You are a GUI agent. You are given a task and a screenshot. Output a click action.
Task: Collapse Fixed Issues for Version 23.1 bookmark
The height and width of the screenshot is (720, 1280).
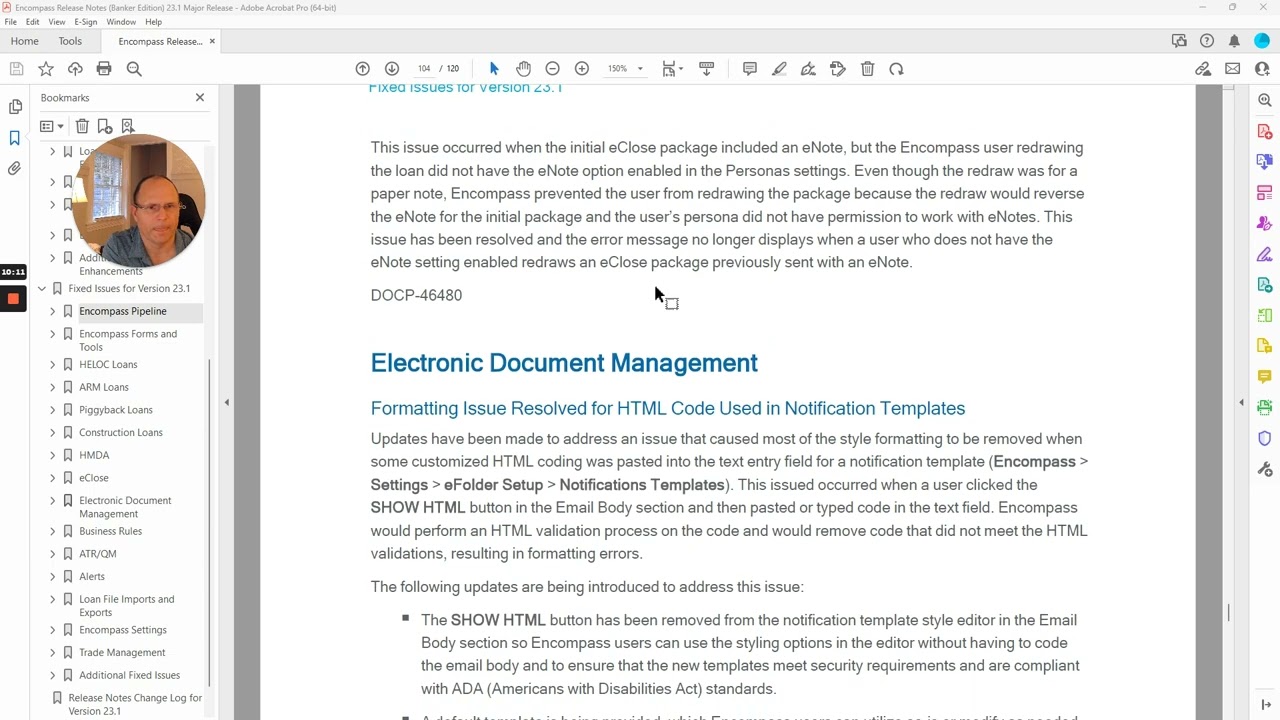(42, 289)
